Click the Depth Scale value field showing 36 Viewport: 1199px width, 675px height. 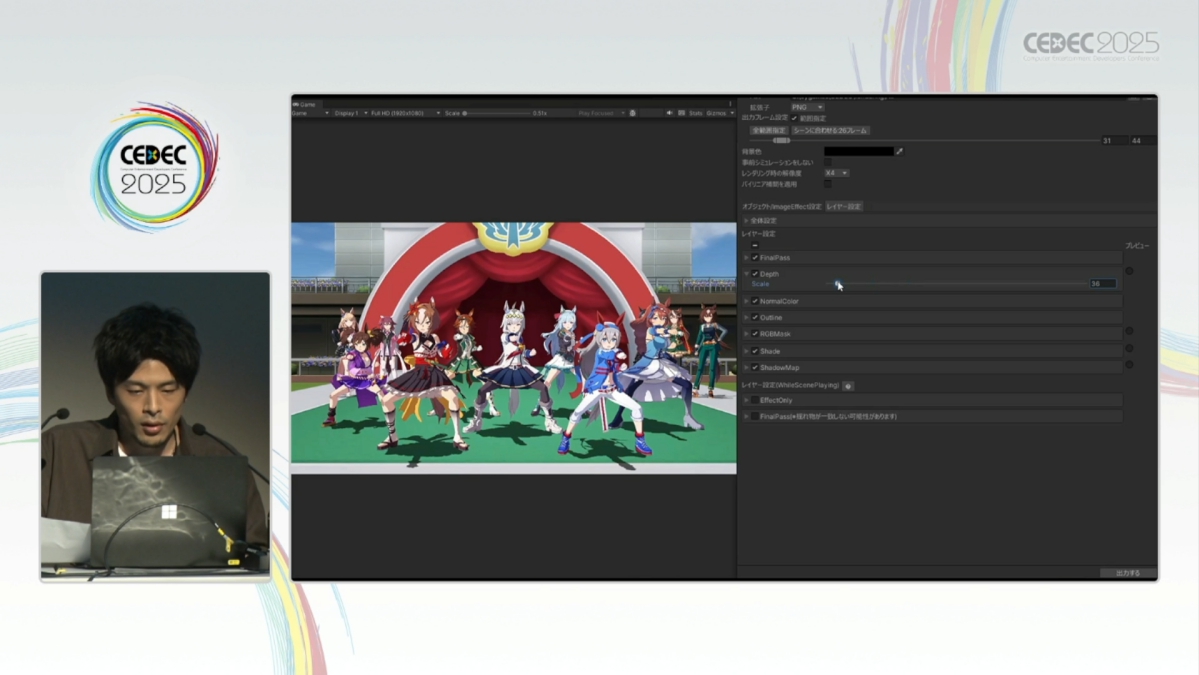(x=1103, y=284)
